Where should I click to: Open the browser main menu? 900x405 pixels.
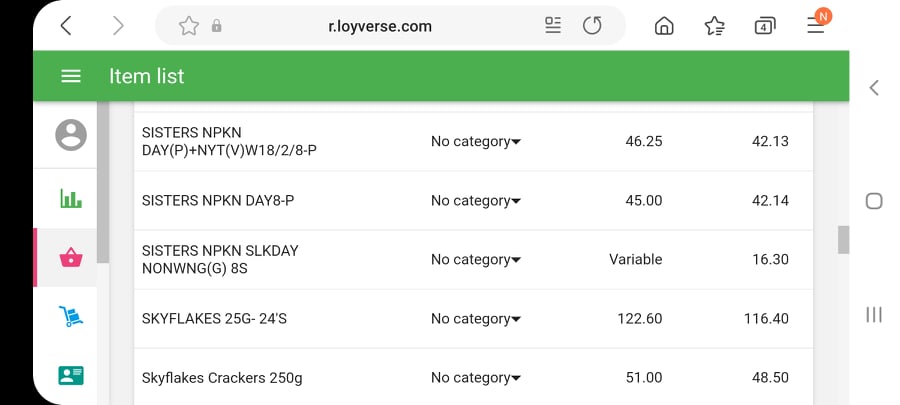coord(816,26)
